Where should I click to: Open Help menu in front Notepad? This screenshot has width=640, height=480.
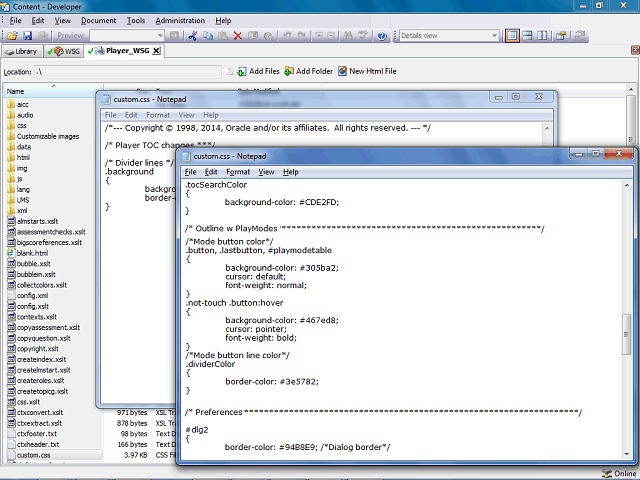click(x=291, y=172)
